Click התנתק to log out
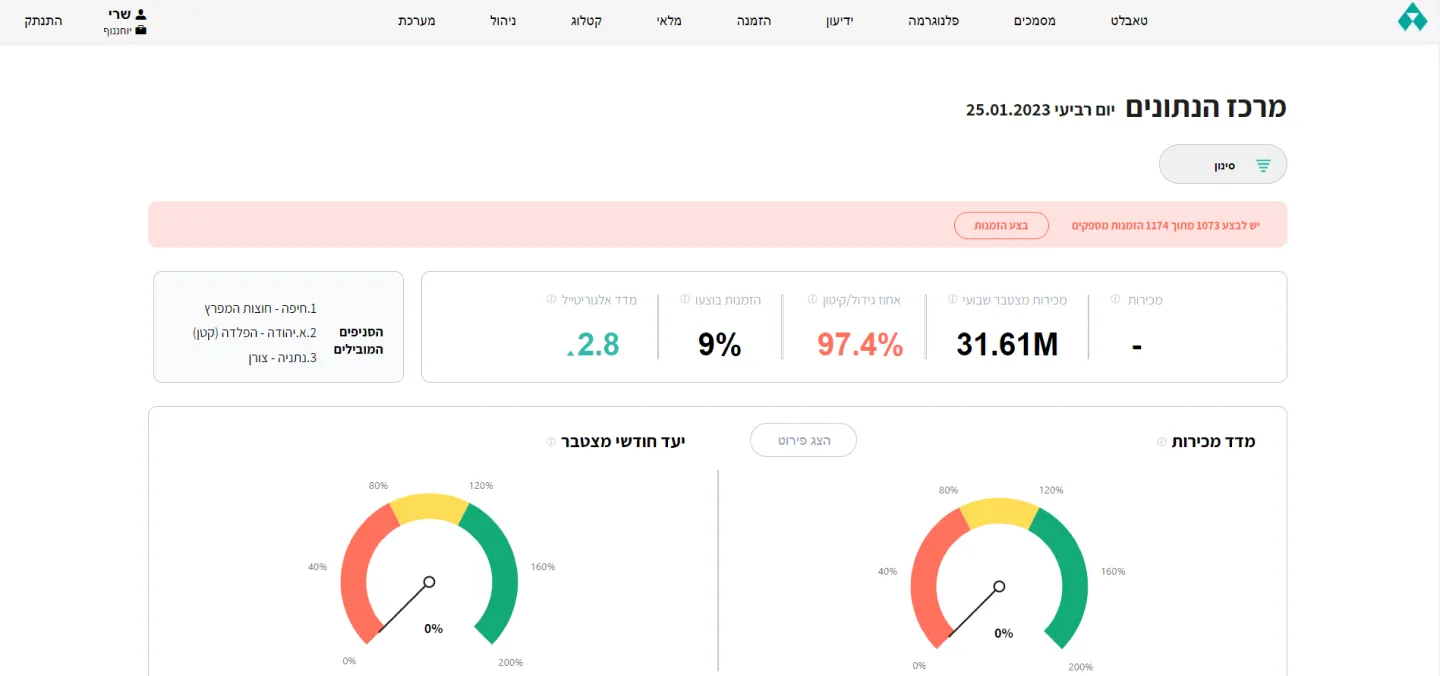This screenshot has width=1440, height=676. point(43,20)
